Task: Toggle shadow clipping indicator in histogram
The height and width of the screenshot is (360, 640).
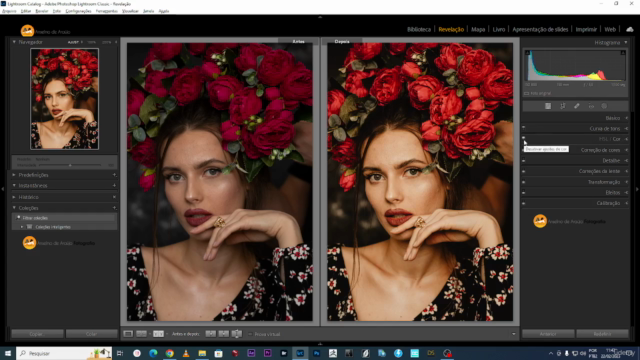Action: pos(527,53)
